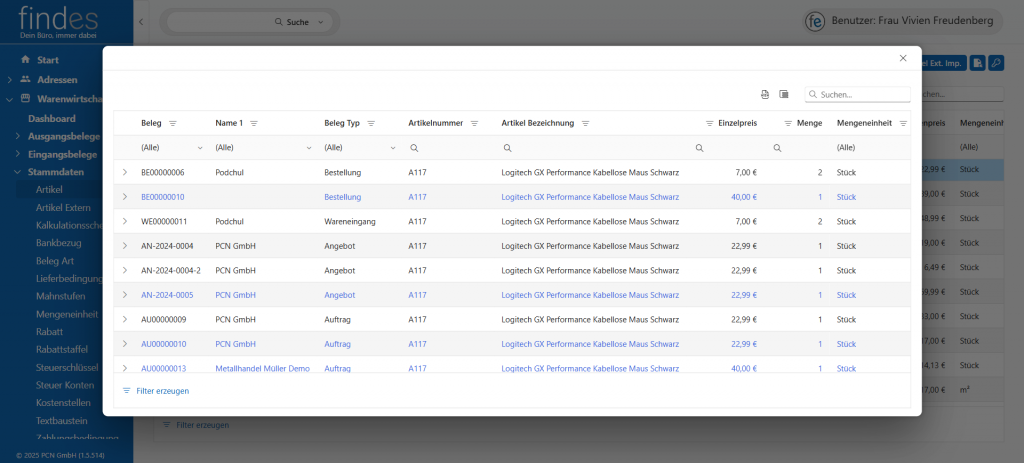Open the Beleg column header filter icon

173,123
